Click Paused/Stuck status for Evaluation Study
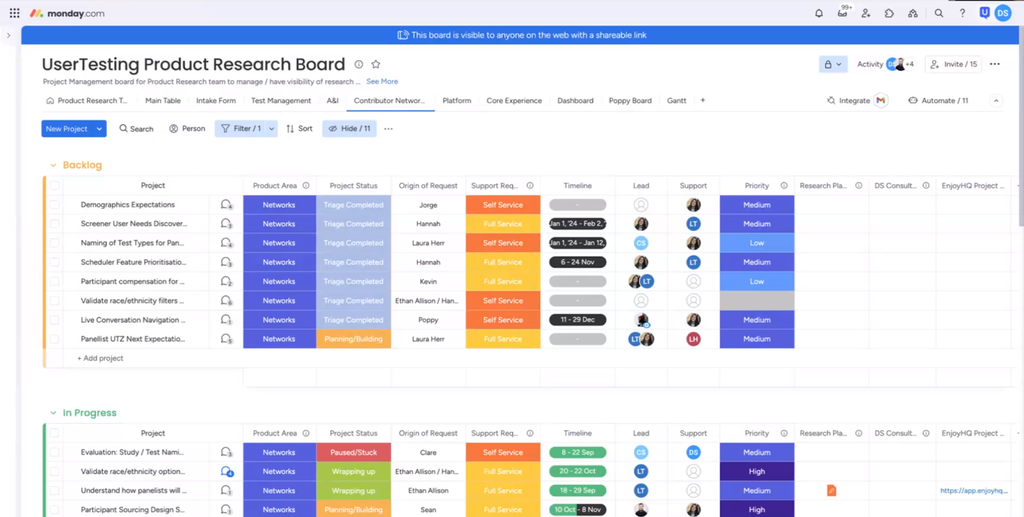The image size is (1024, 517). coord(353,452)
